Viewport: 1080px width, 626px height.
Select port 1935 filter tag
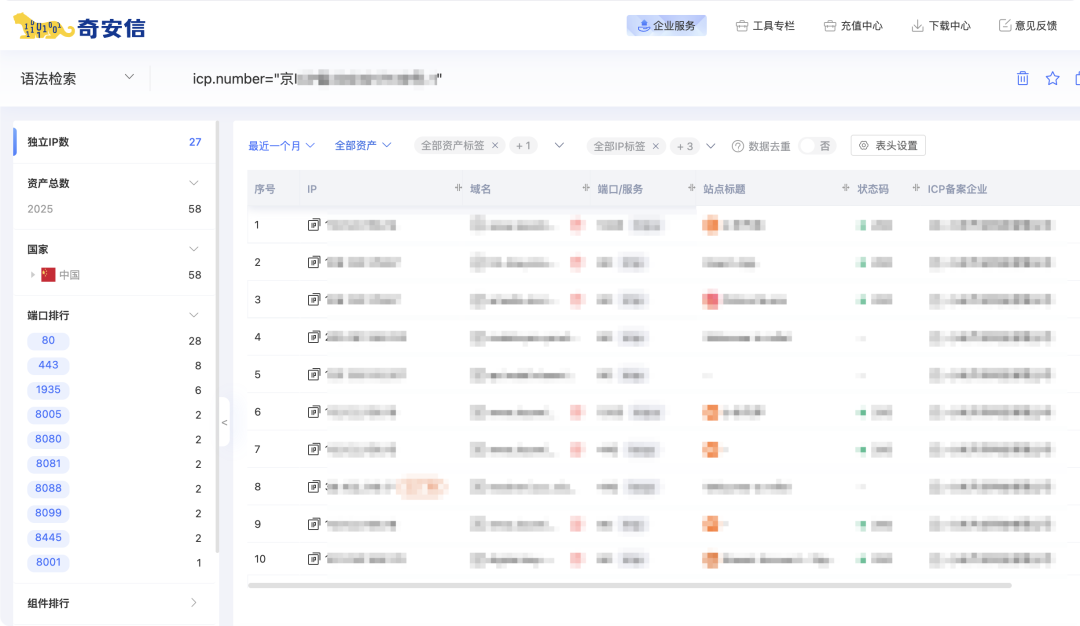[x=48, y=390]
